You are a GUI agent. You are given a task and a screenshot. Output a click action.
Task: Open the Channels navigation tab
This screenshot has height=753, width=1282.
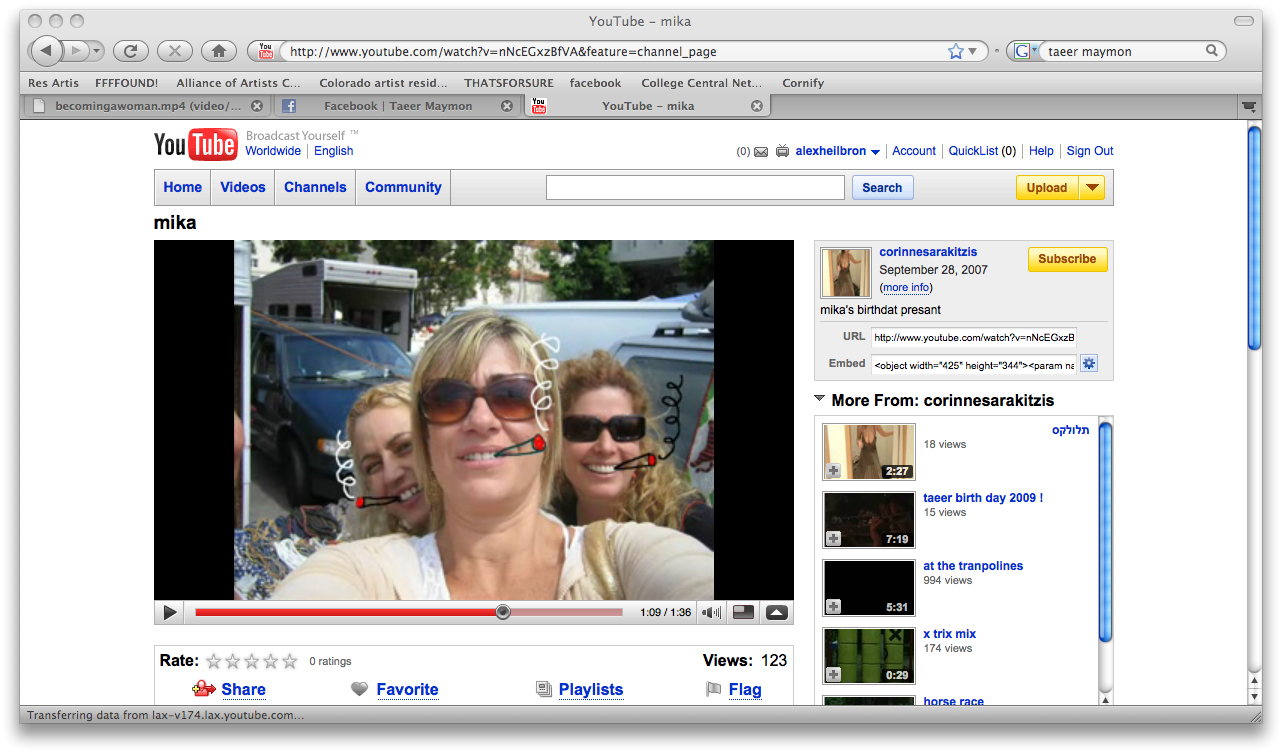click(x=315, y=187)
